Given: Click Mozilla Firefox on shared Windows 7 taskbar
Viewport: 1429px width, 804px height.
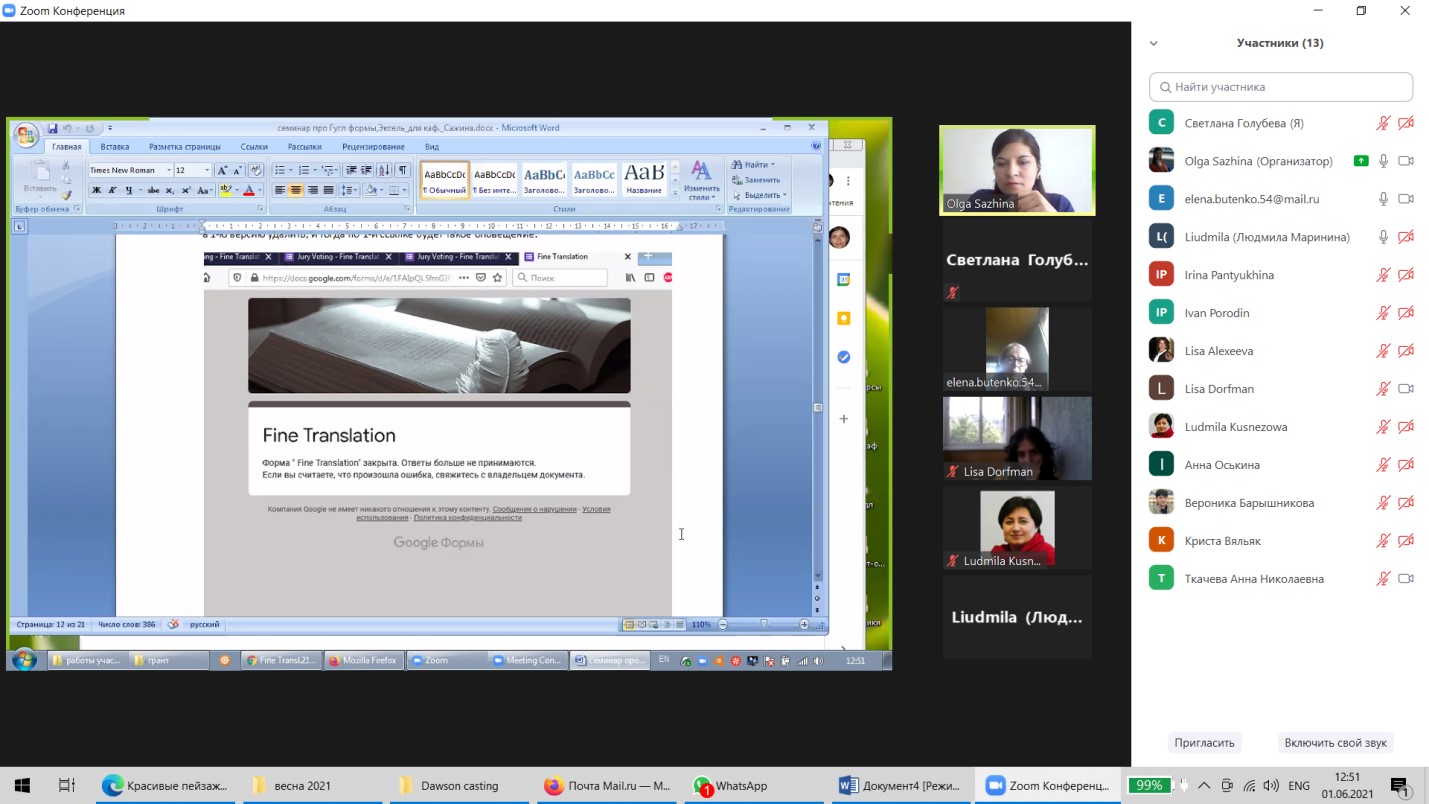Looking at the screenshot, I should (x=363, y=660).
